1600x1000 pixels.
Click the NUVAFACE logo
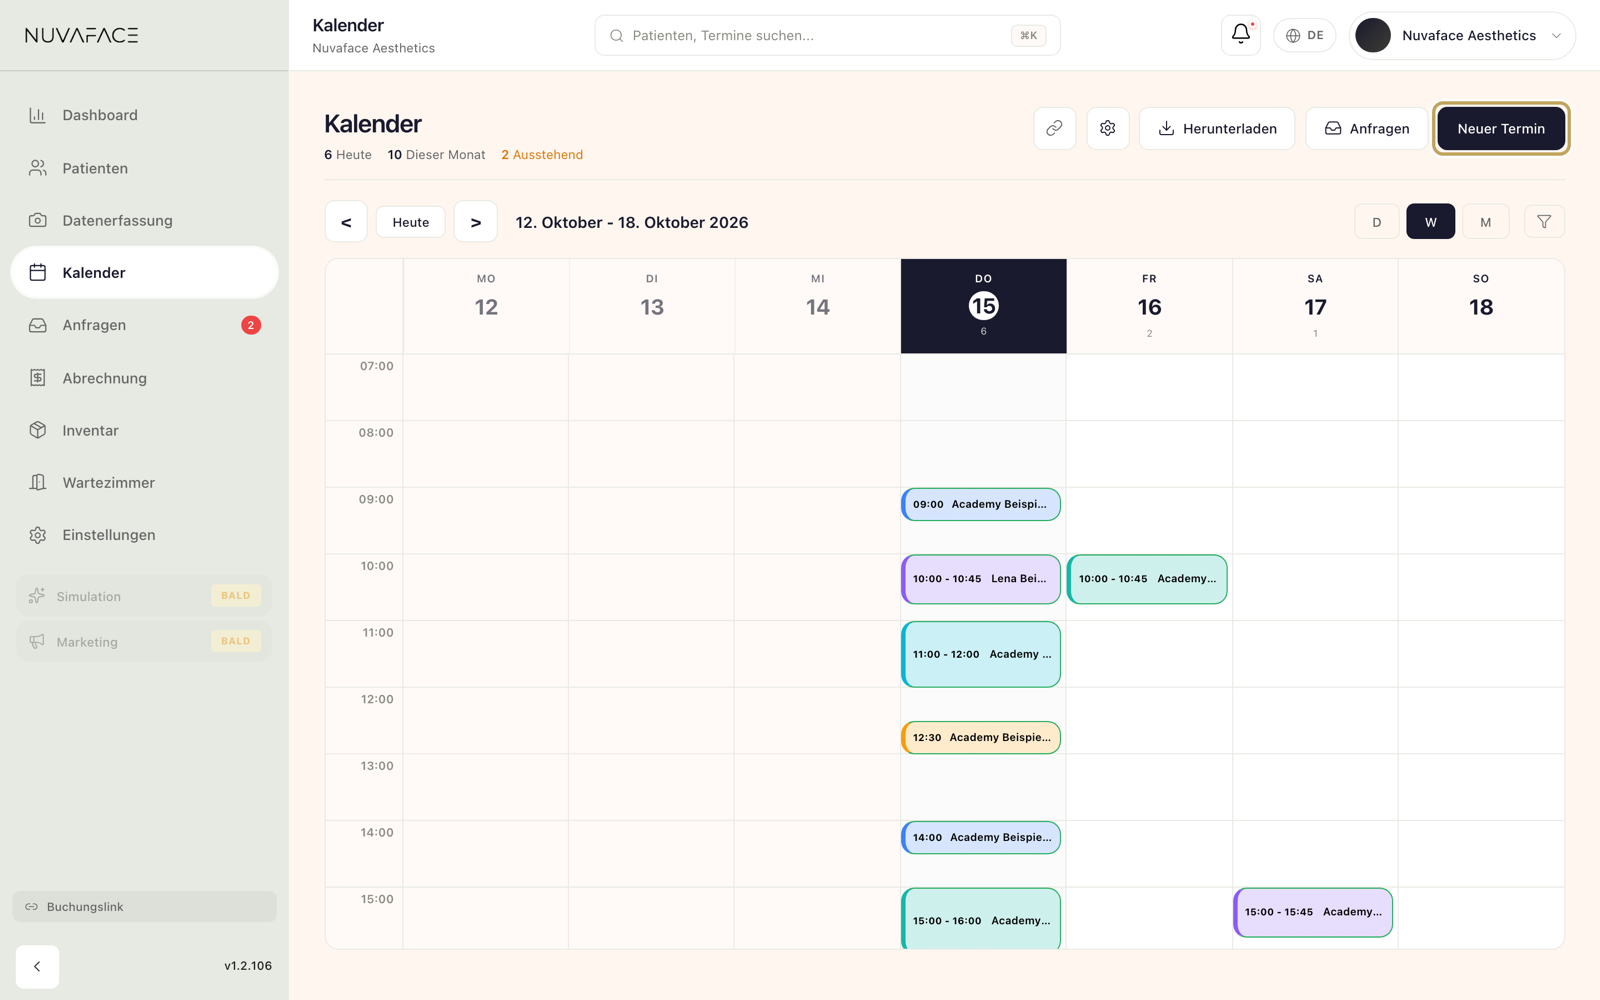(x=82, y=35)
